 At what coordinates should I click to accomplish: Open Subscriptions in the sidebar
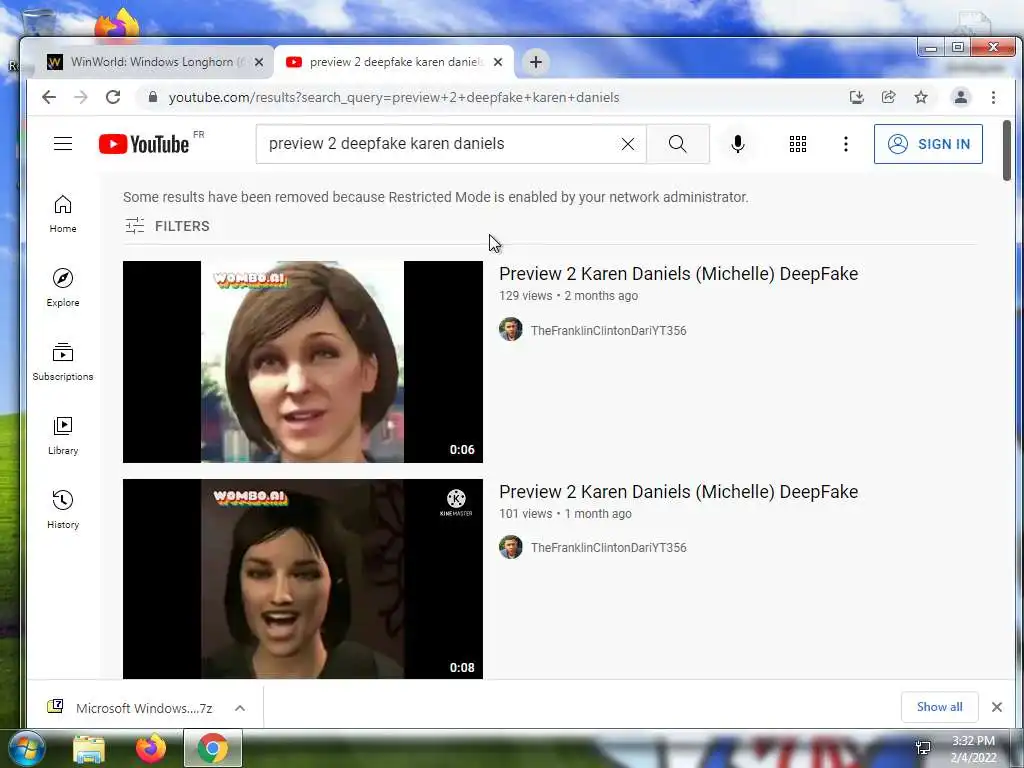(63, 362)
